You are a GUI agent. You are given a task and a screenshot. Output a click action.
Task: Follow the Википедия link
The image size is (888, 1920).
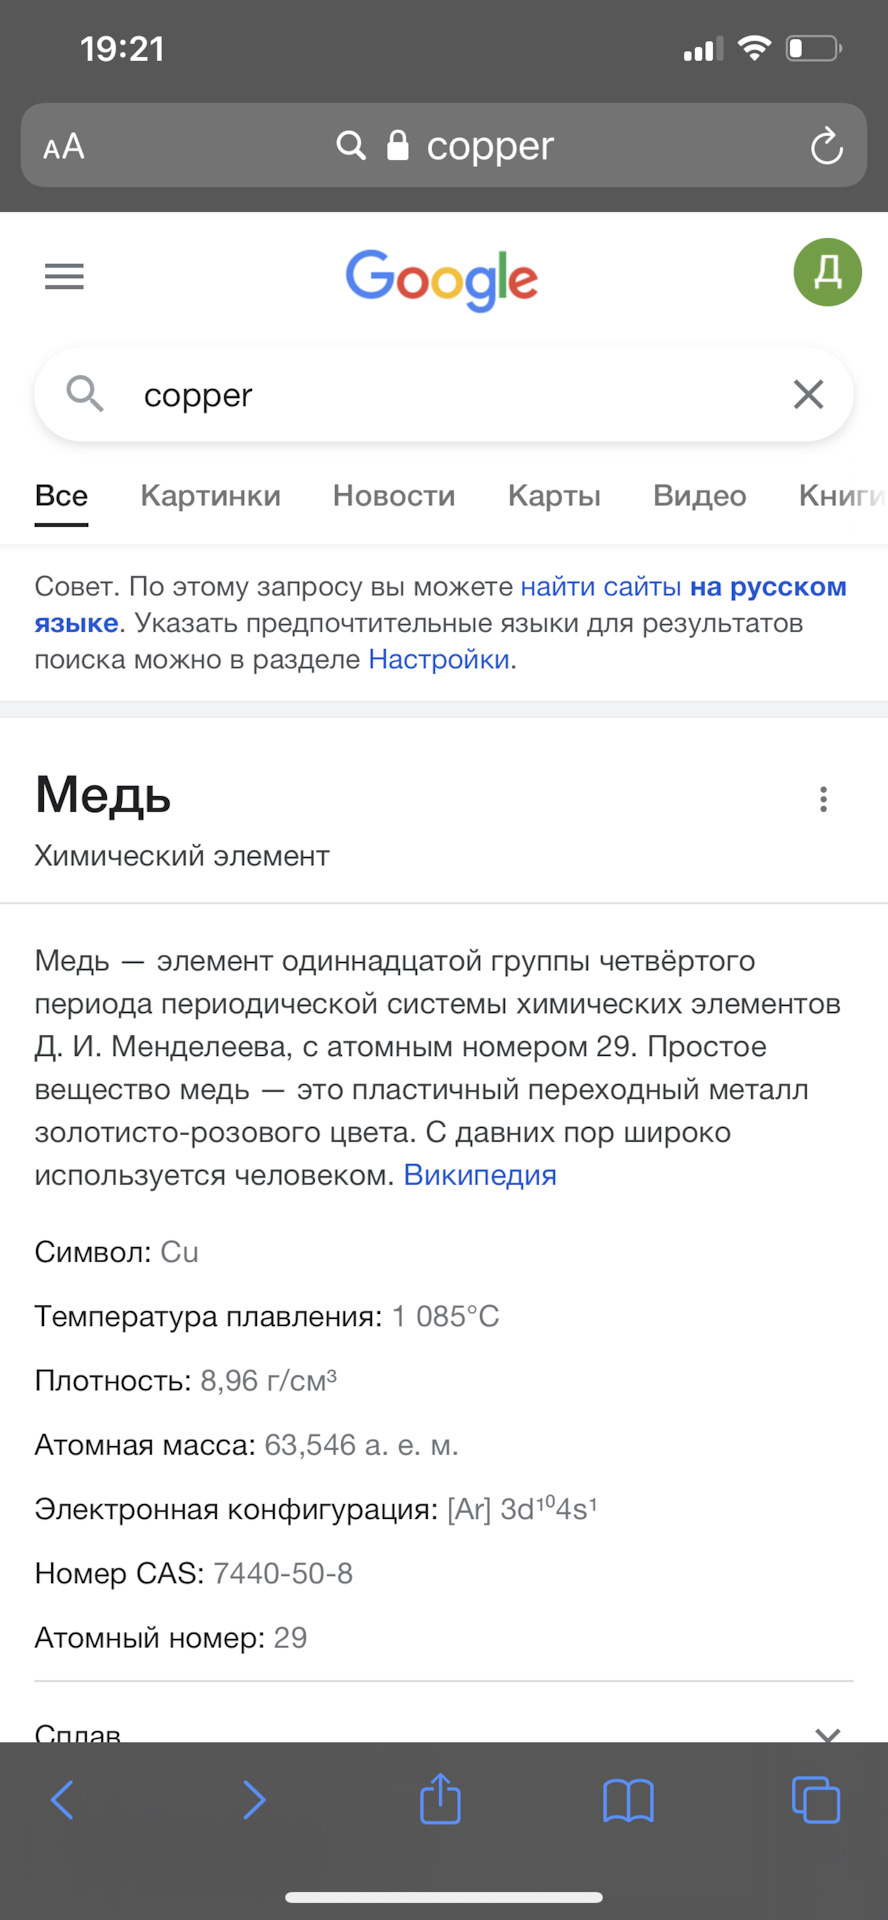480,1175
